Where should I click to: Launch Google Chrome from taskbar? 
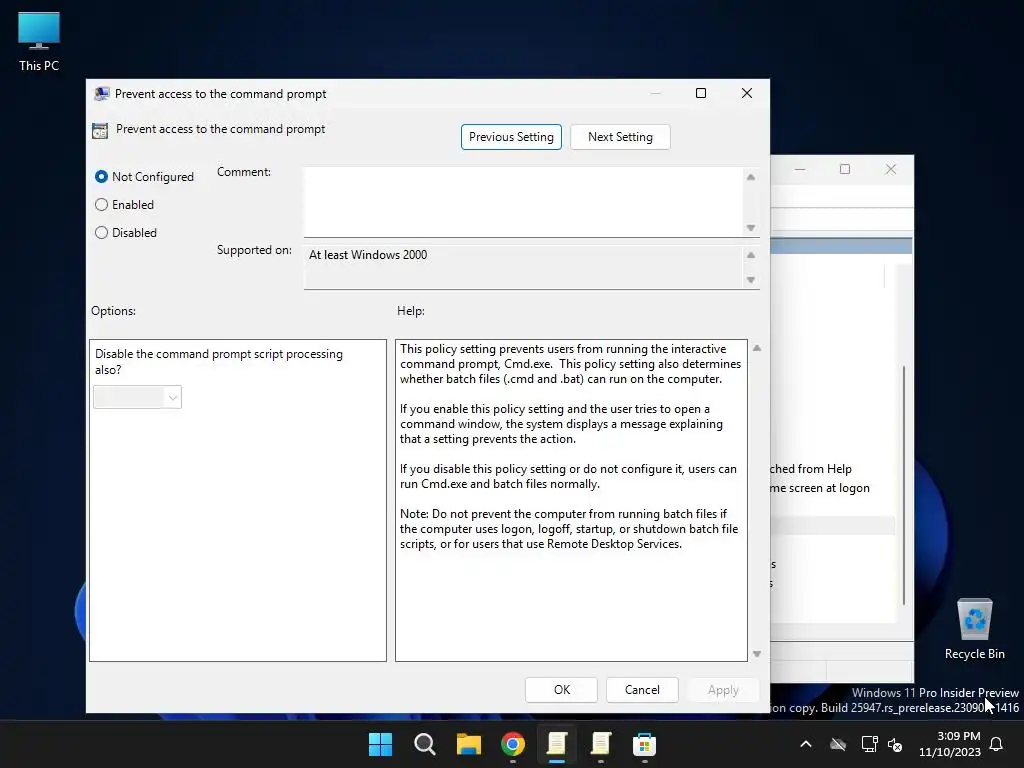tap(513, 744)
